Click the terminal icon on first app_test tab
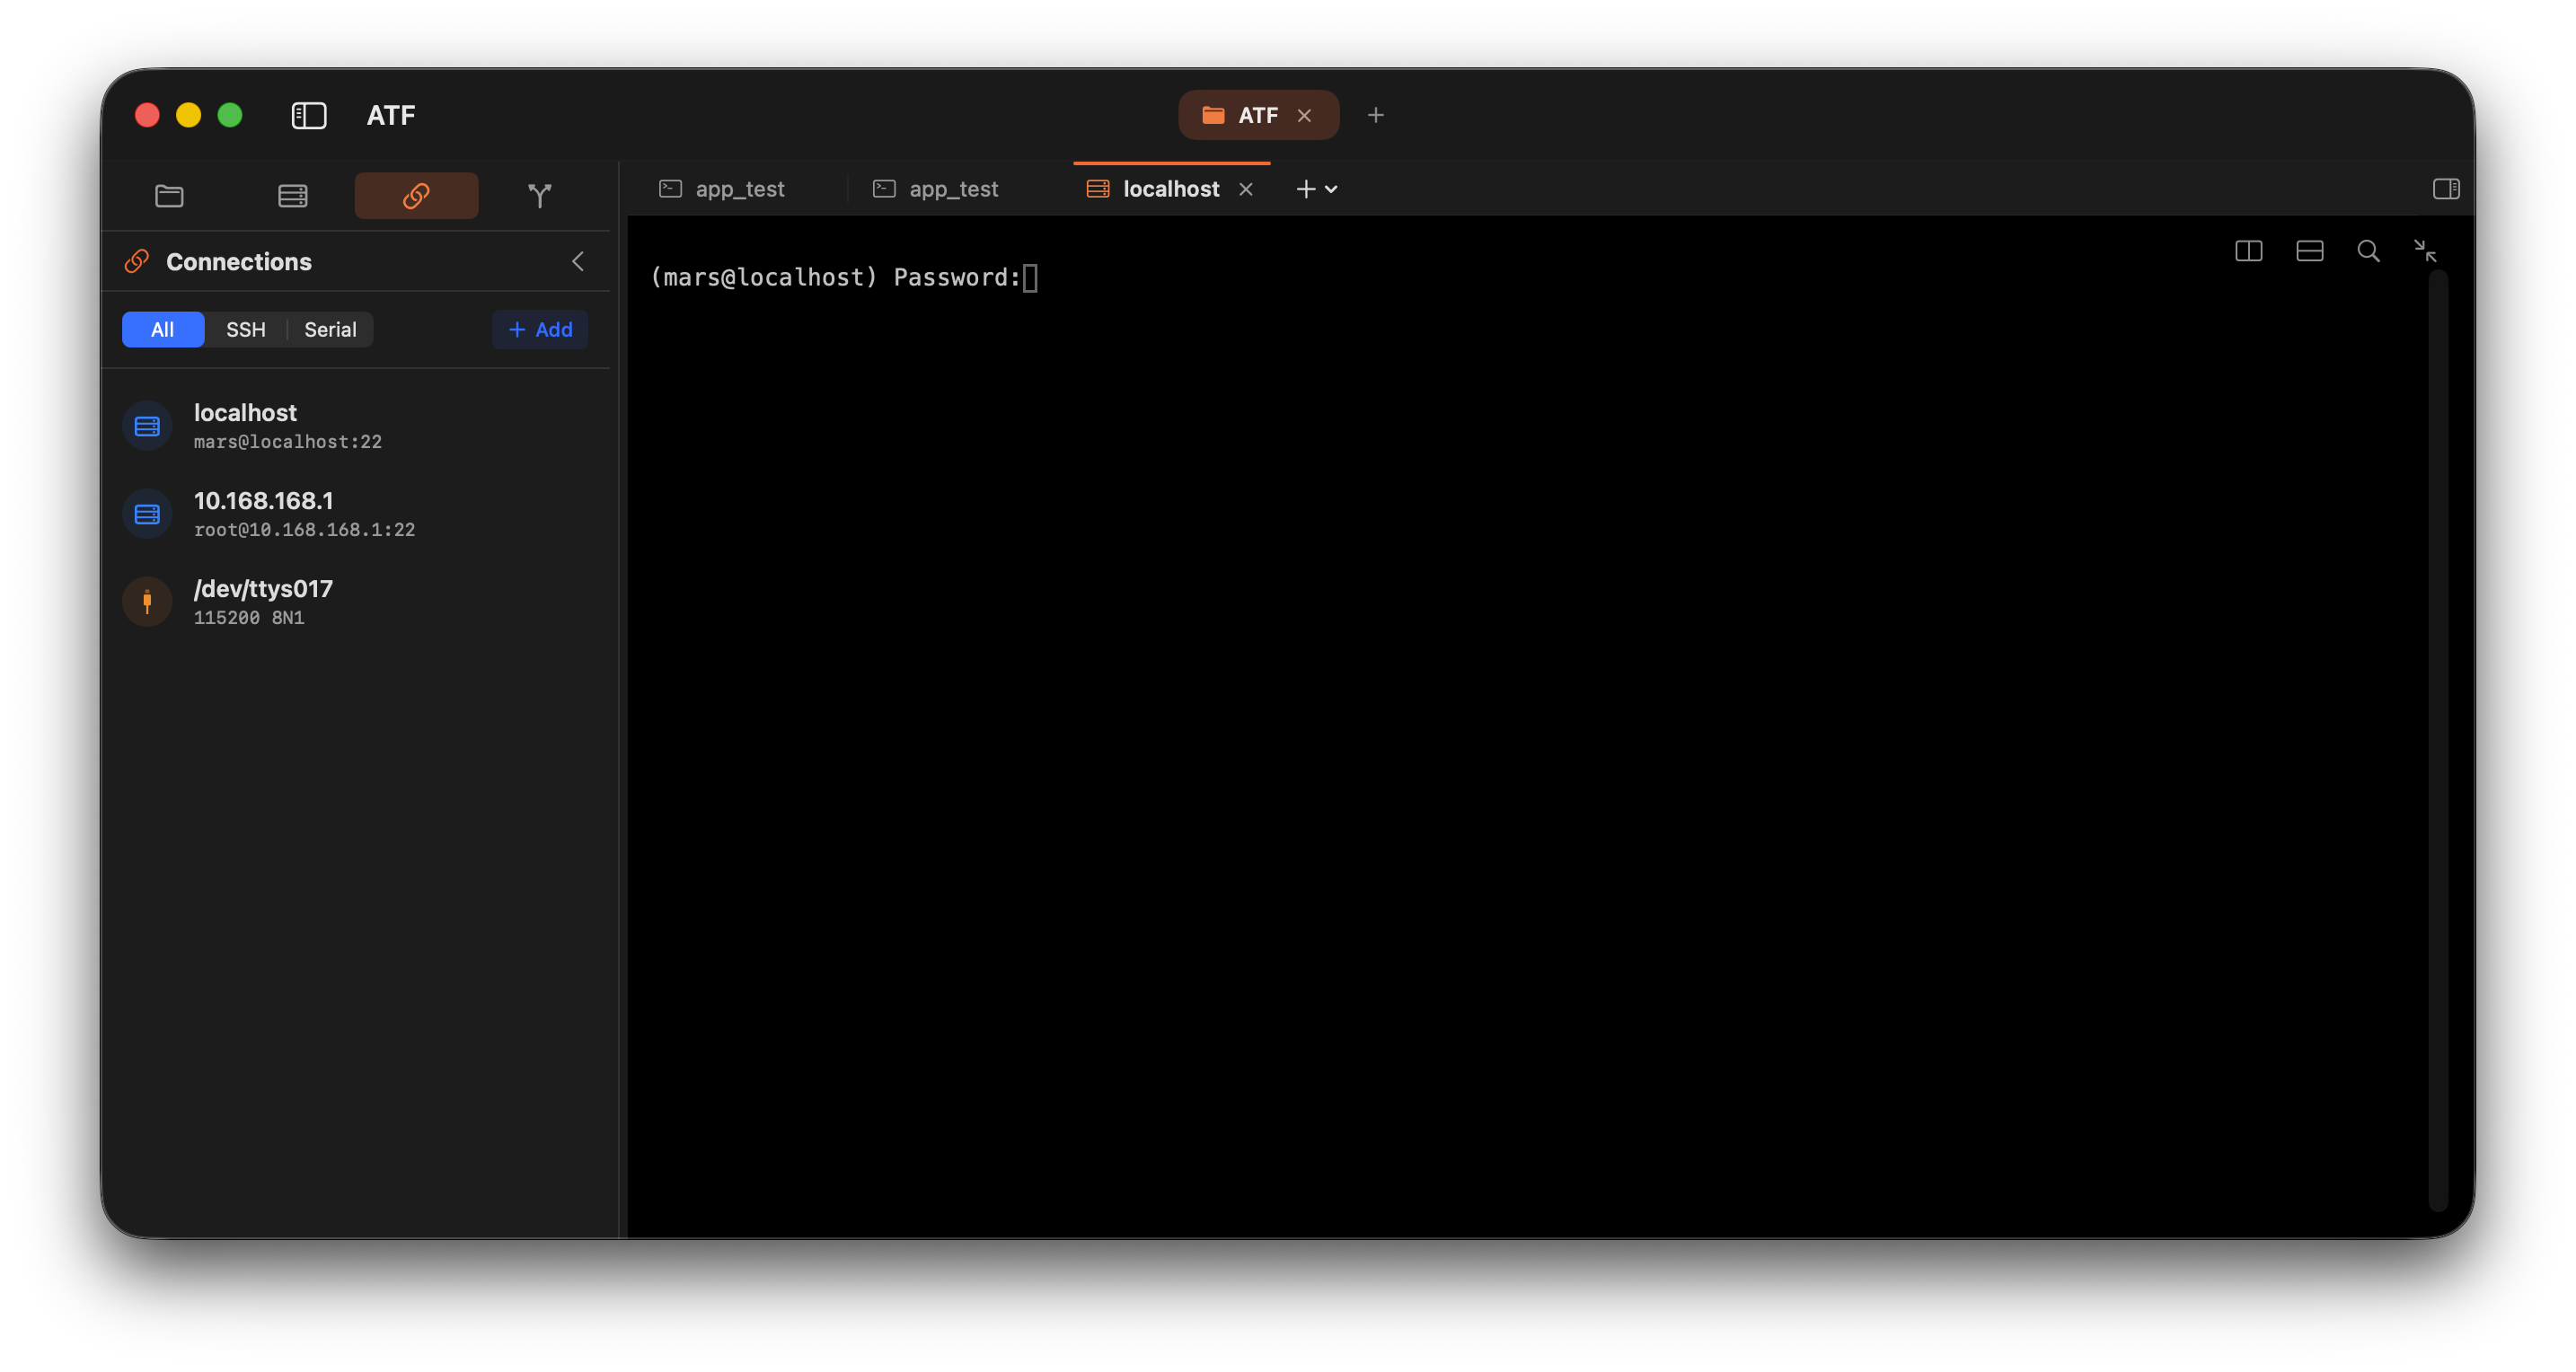Viewport: 2576px width, 1372px height. tap(671, 189)
